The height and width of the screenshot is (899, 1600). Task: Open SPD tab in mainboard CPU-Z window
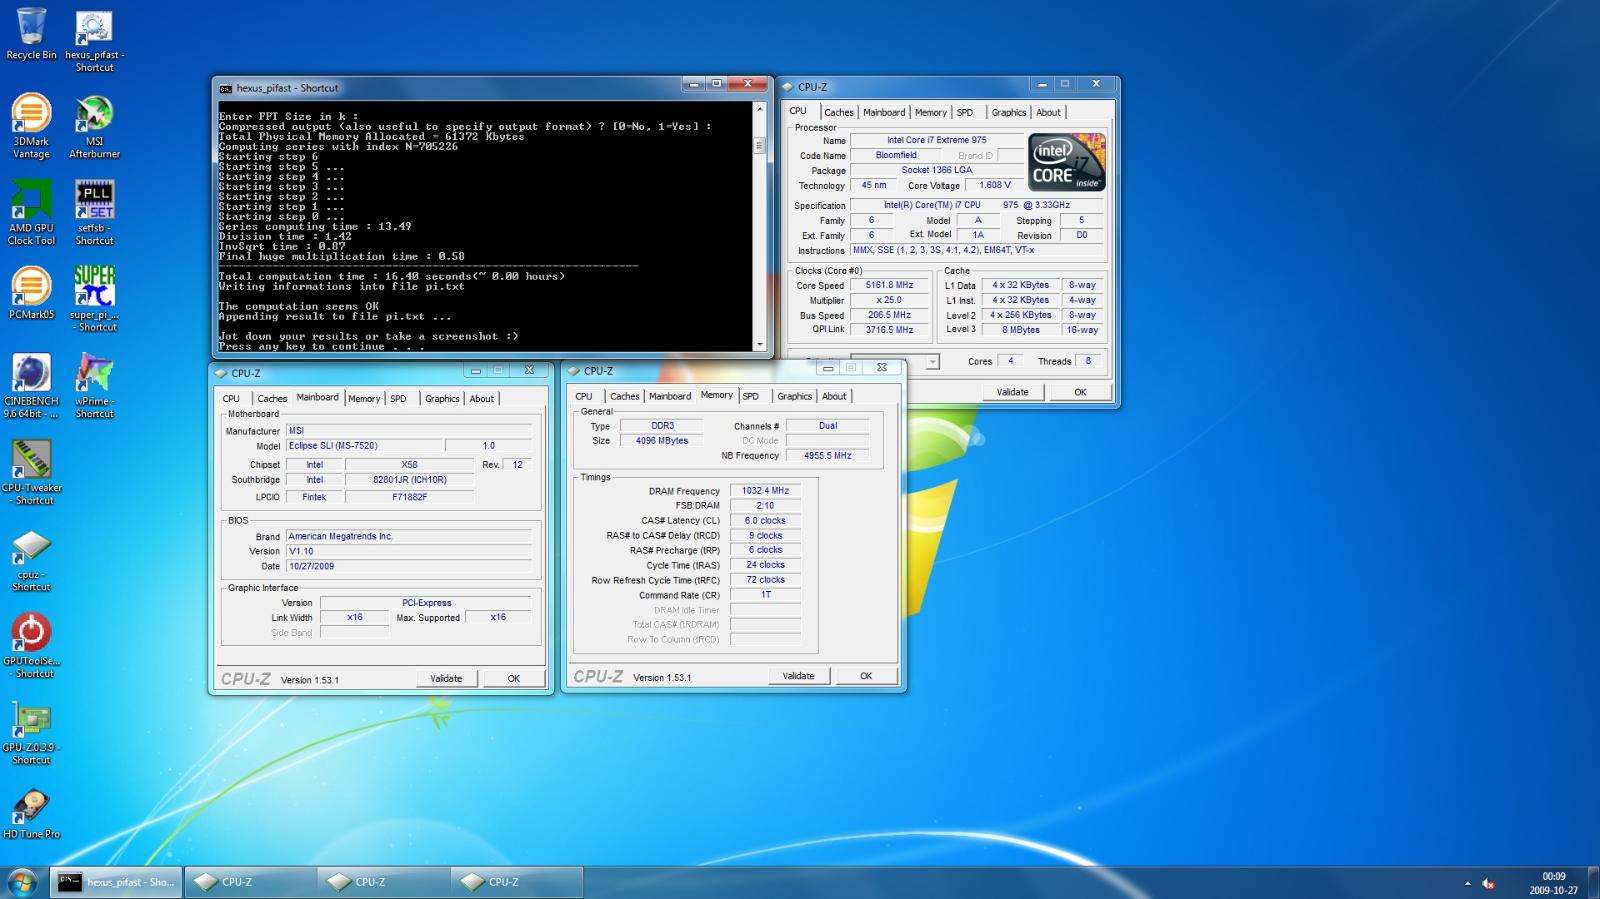coord(398,398)
